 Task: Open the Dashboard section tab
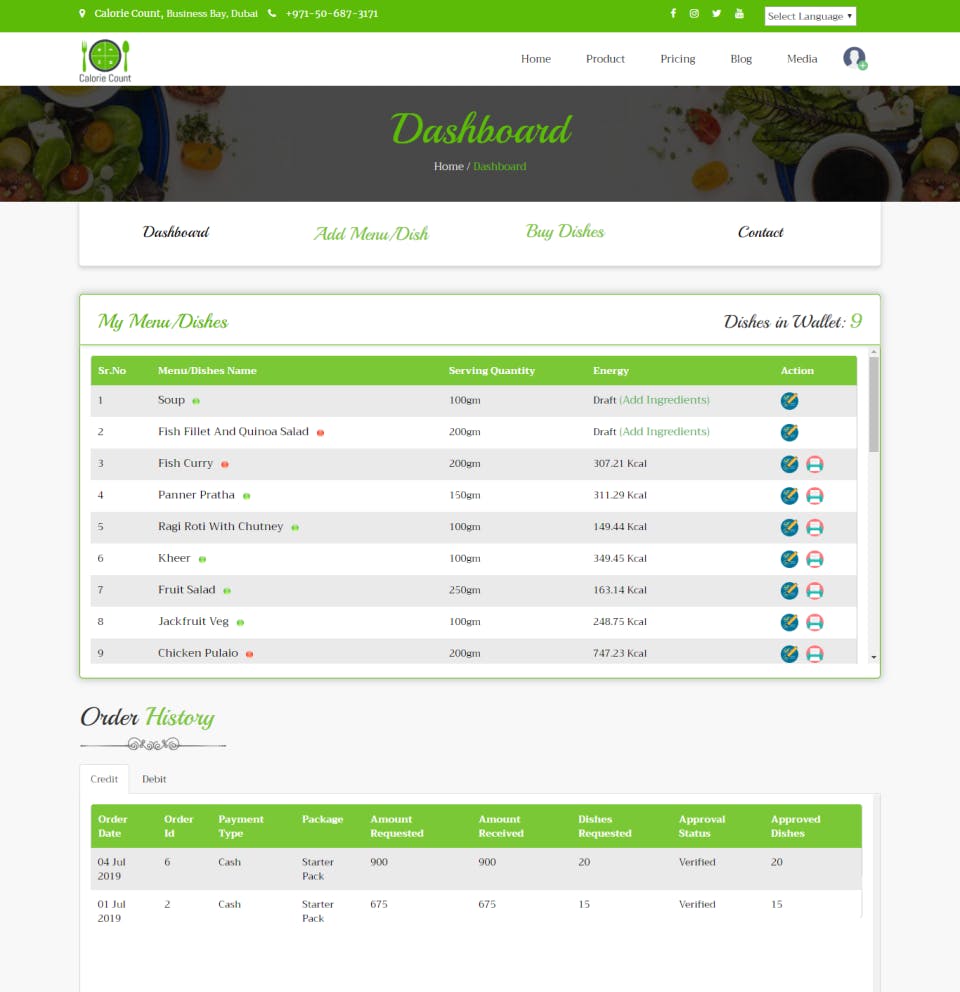click(x=176, y=232)
